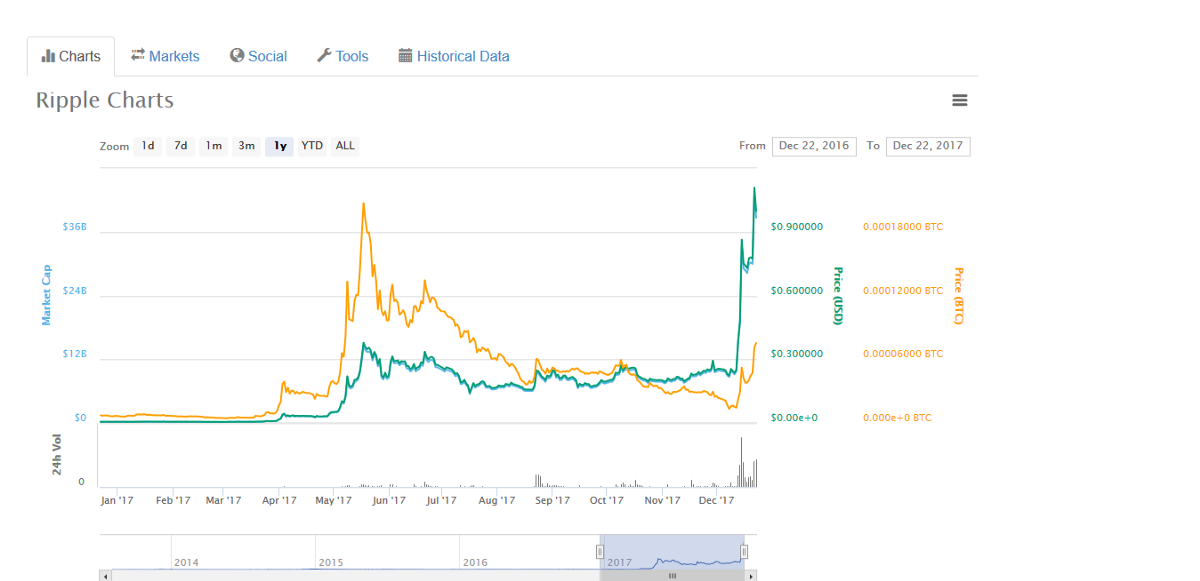Click the $0.600000 price axis label
This screenshot has height=581, width=1200.
point(797,291)
